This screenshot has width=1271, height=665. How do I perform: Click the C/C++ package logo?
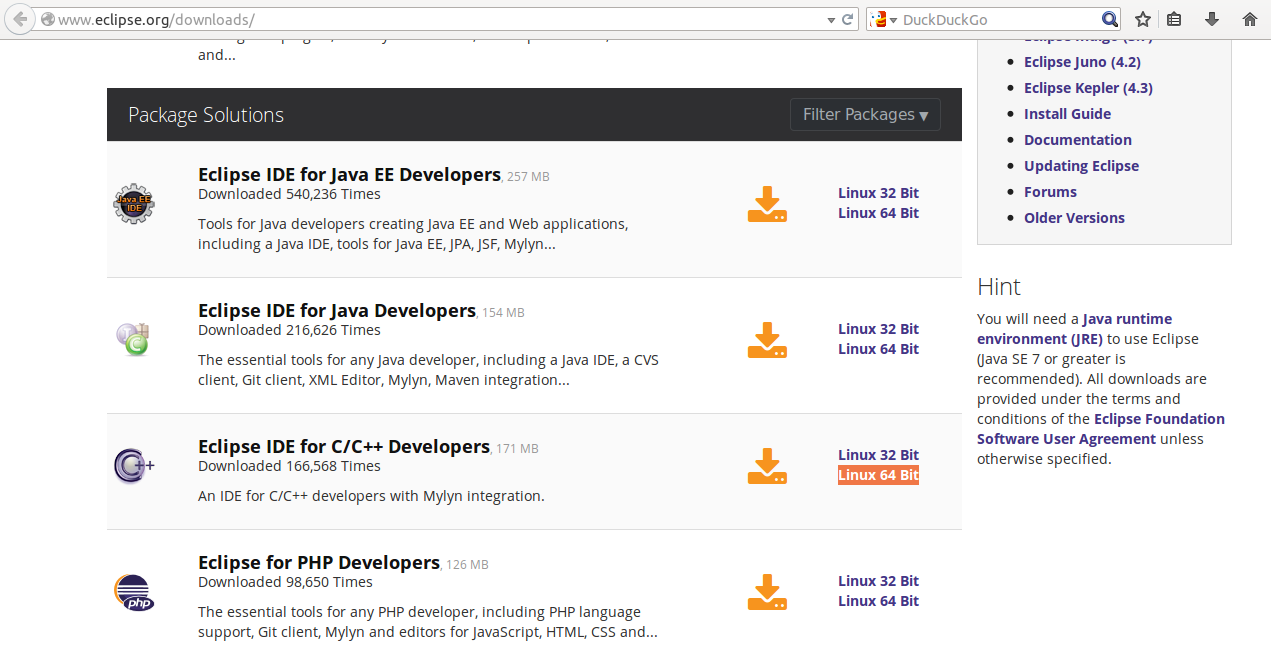coord(133,466)
